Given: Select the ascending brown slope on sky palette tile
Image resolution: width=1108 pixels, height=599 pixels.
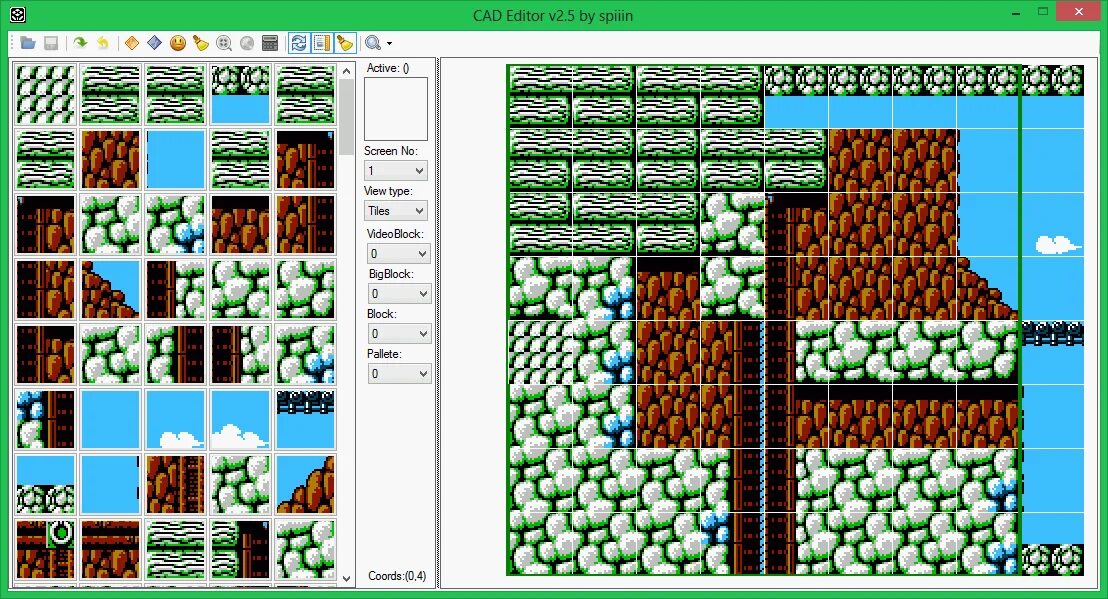Looking at the screenshot, I should pos(305,485).
